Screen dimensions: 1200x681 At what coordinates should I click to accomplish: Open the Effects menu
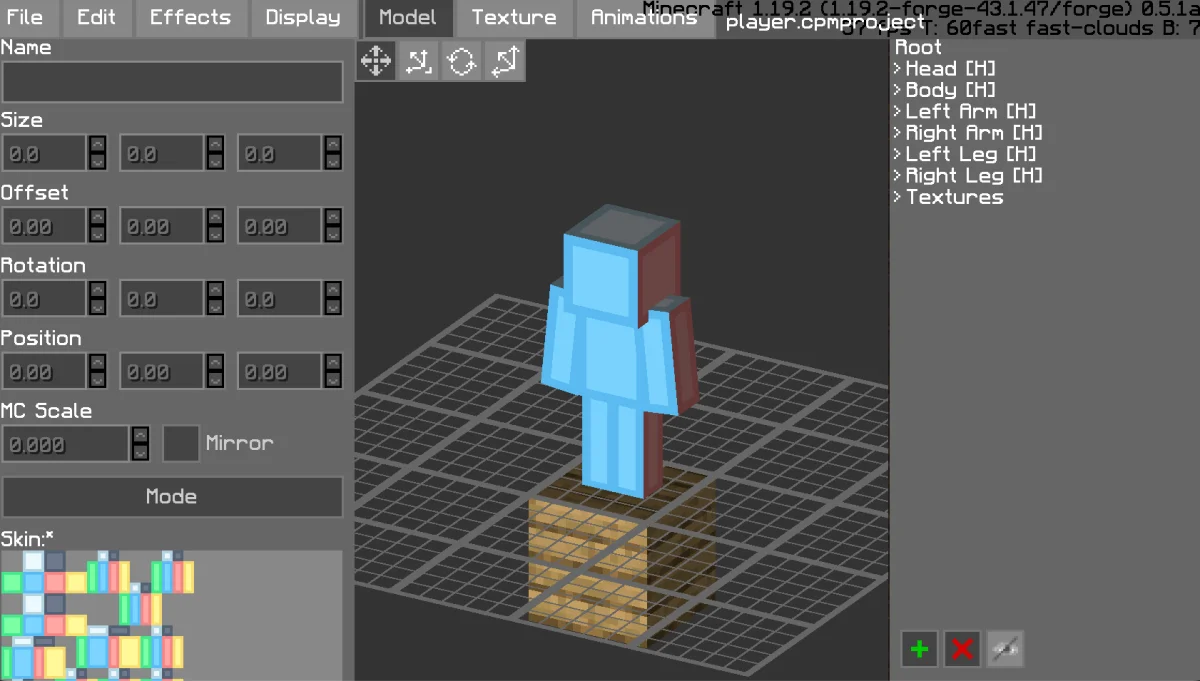190,17
